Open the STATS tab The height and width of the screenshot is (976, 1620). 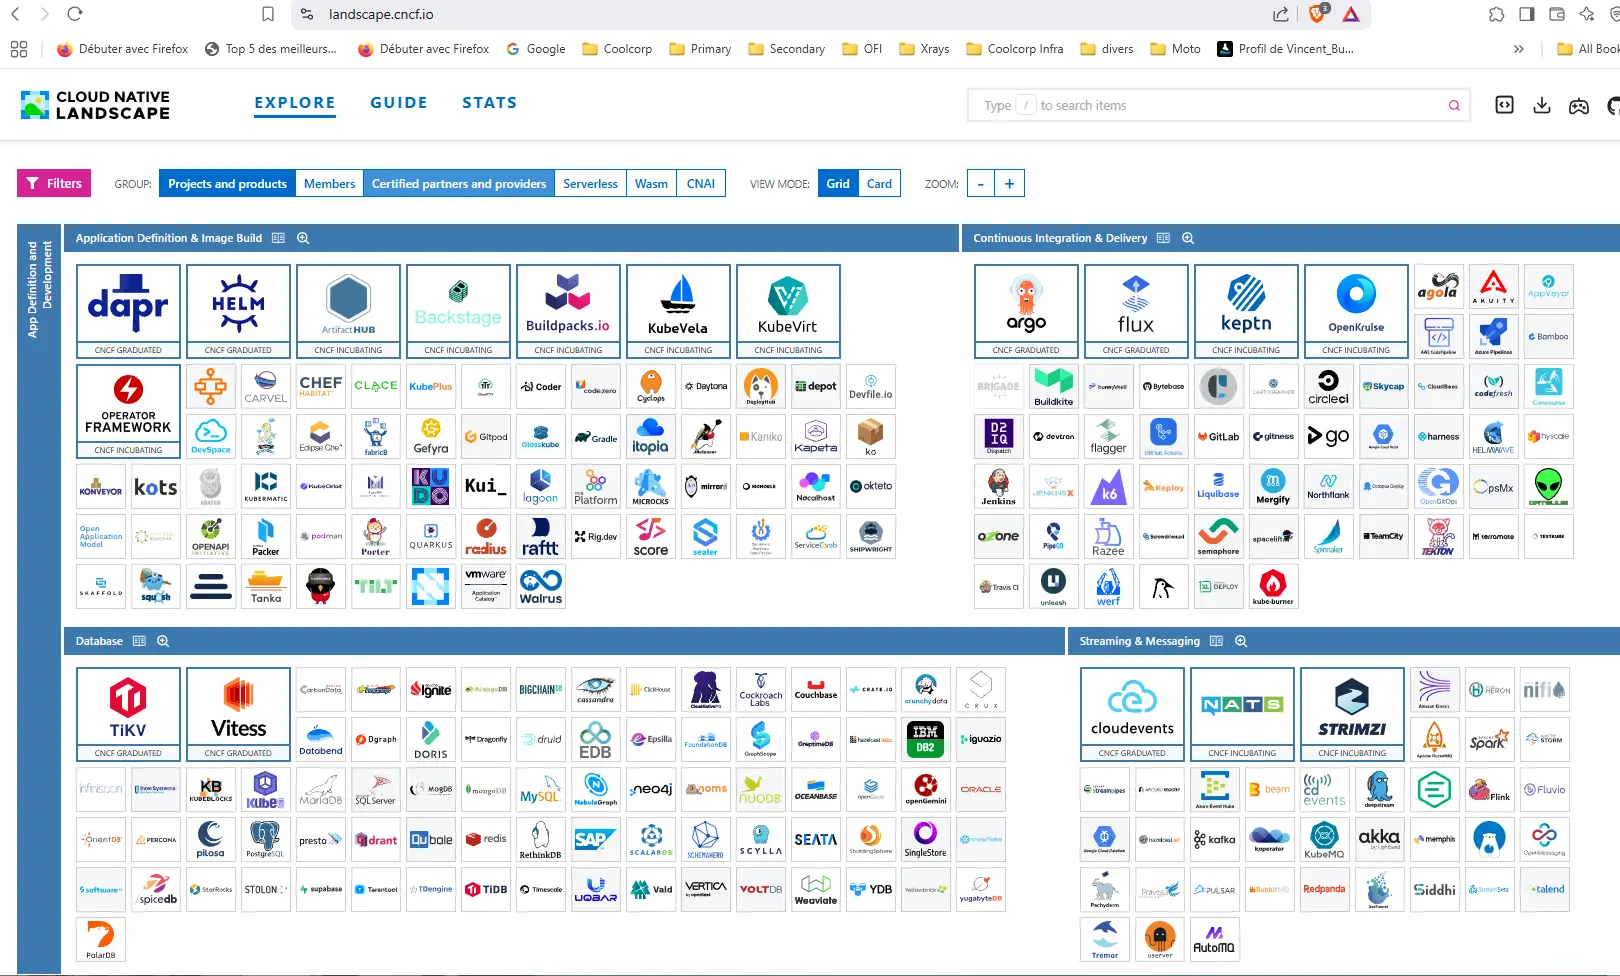click(490, 103)
